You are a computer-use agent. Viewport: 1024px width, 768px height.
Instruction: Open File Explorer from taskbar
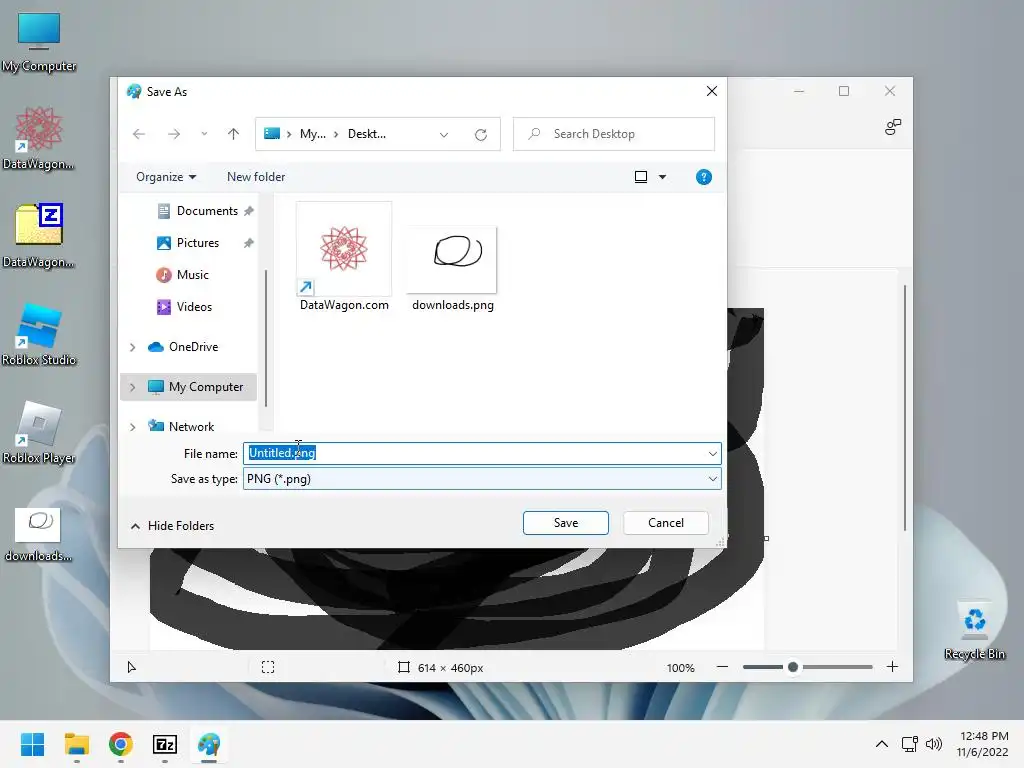click(x=76, y=744)
